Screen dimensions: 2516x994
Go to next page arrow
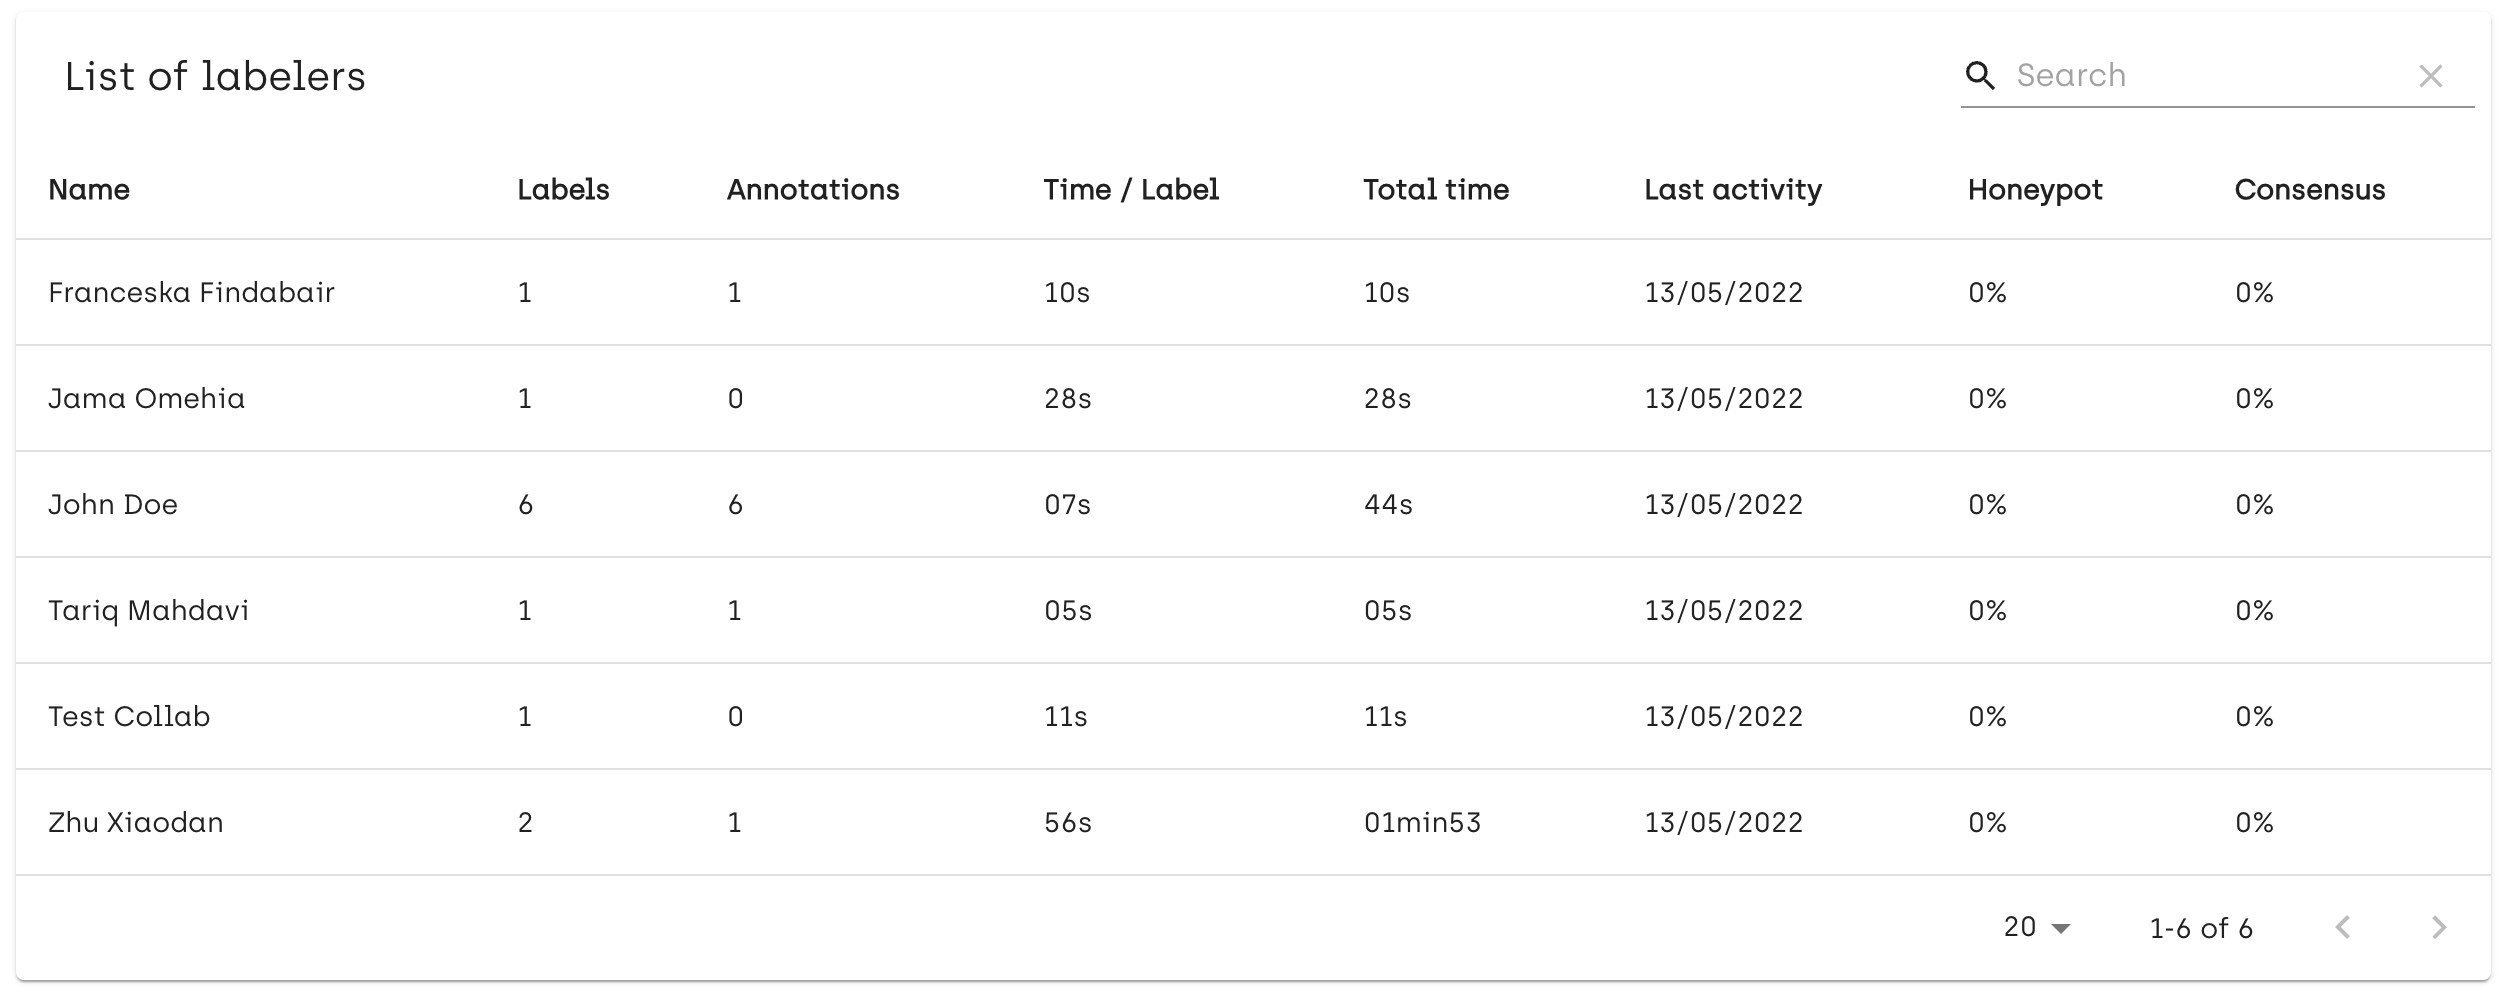pyautogui.click(x=2439, y=927)
